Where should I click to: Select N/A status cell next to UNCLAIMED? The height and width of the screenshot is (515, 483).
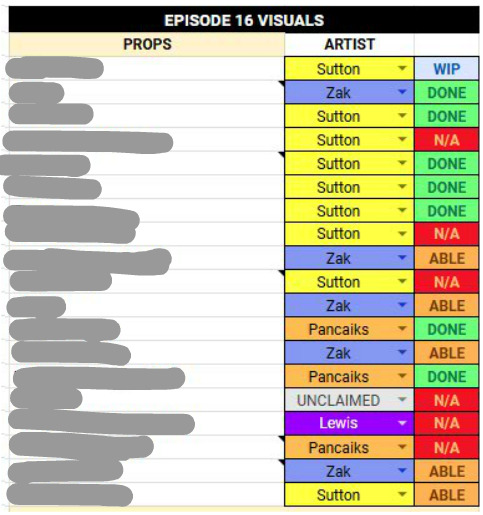click(x=447, y=400)
